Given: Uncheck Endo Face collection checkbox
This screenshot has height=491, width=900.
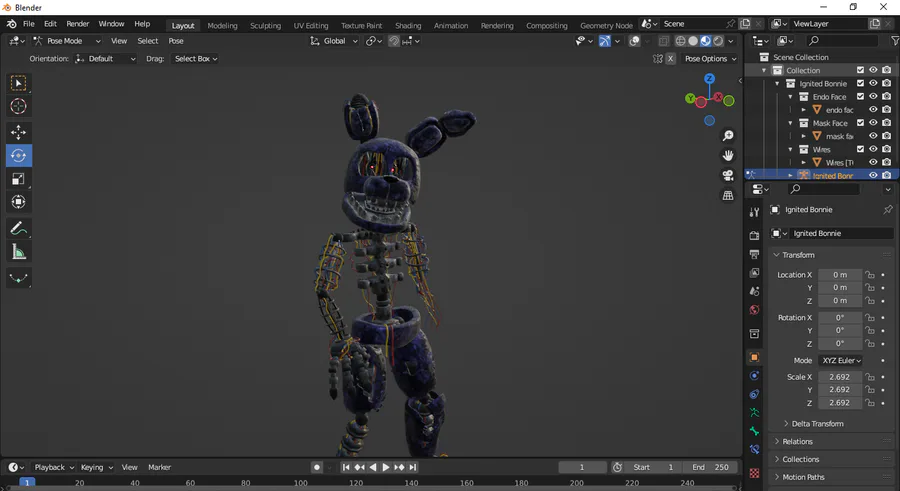Looking at the screenshot, I should [860, 96].
